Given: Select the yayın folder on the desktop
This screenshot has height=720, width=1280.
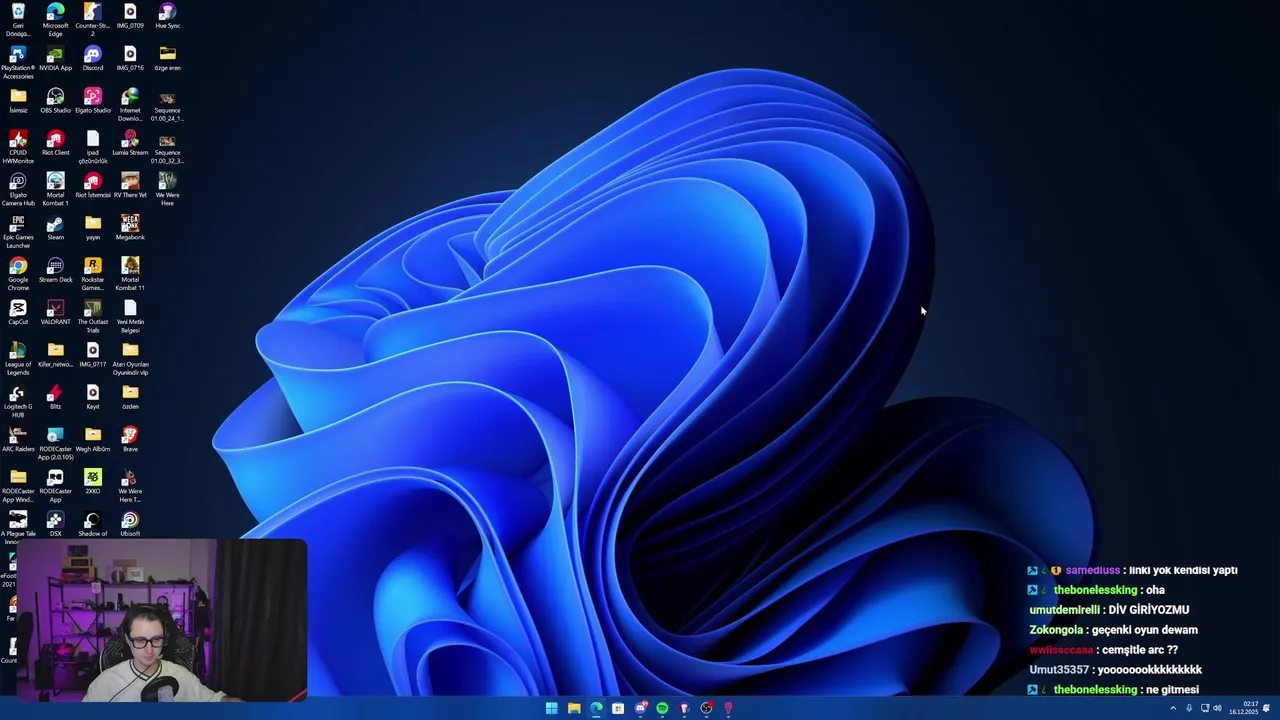Looking at the screenshot, I should pyautogui.click(x=93, y=228).
